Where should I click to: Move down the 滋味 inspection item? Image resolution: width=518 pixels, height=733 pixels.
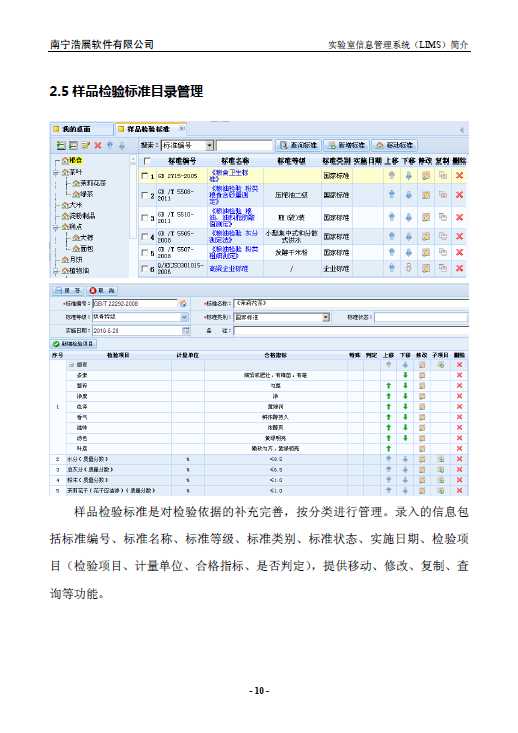[405, 427]
